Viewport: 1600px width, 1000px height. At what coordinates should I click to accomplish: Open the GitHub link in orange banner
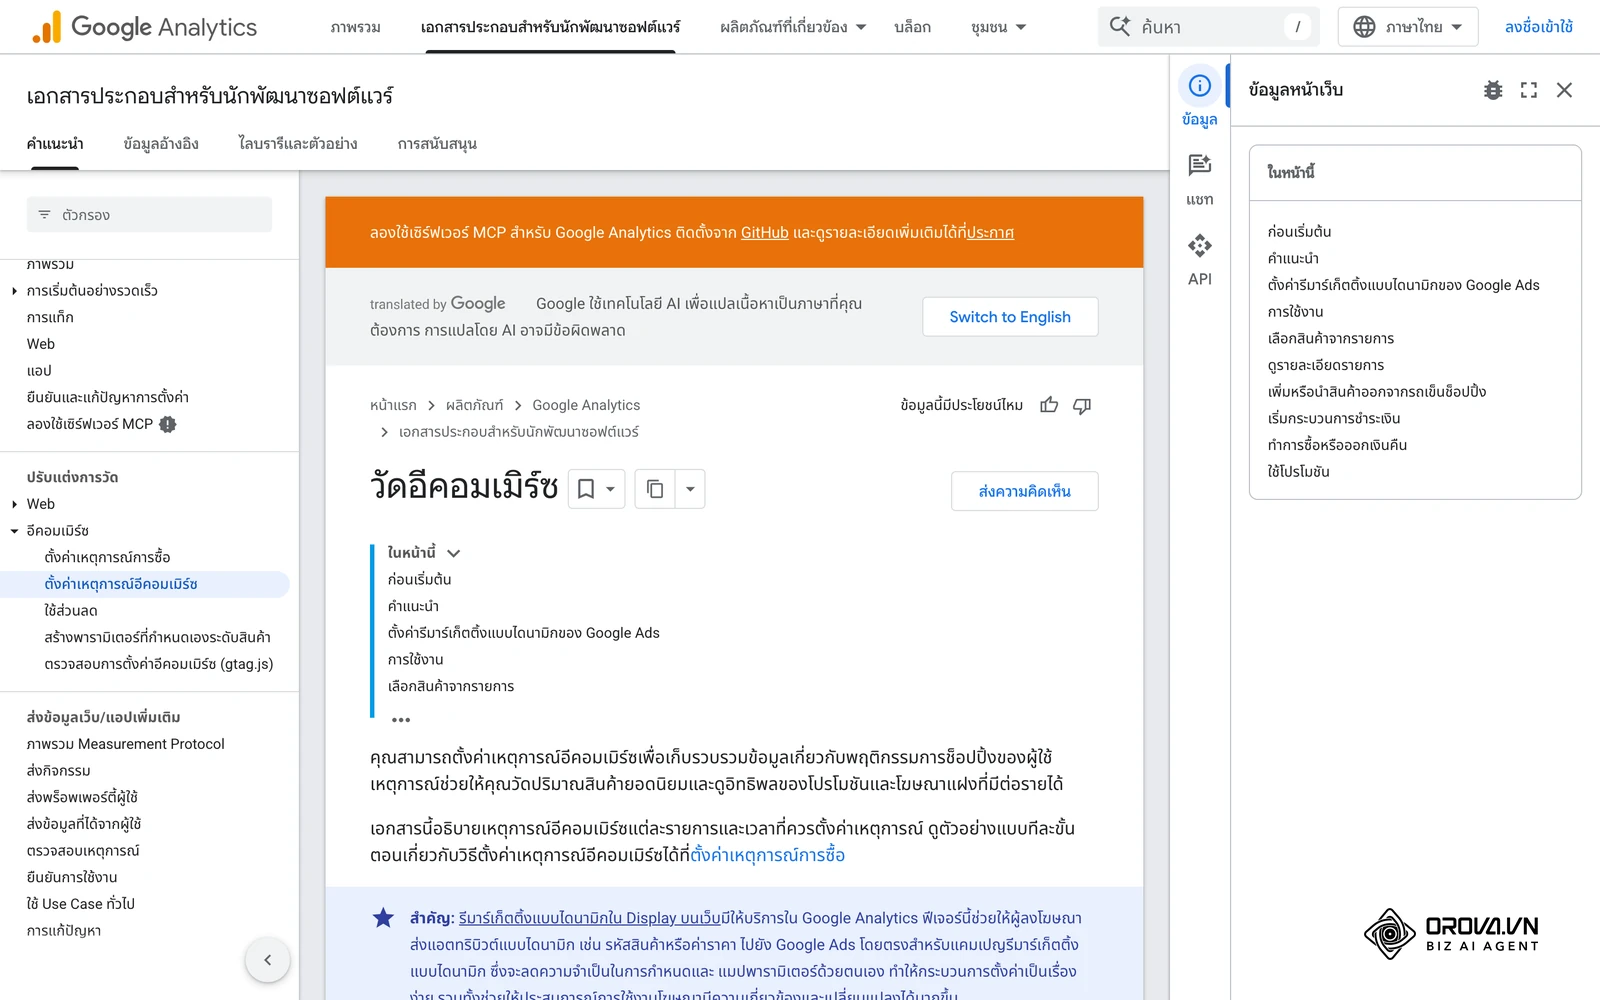tap(765, 232)
